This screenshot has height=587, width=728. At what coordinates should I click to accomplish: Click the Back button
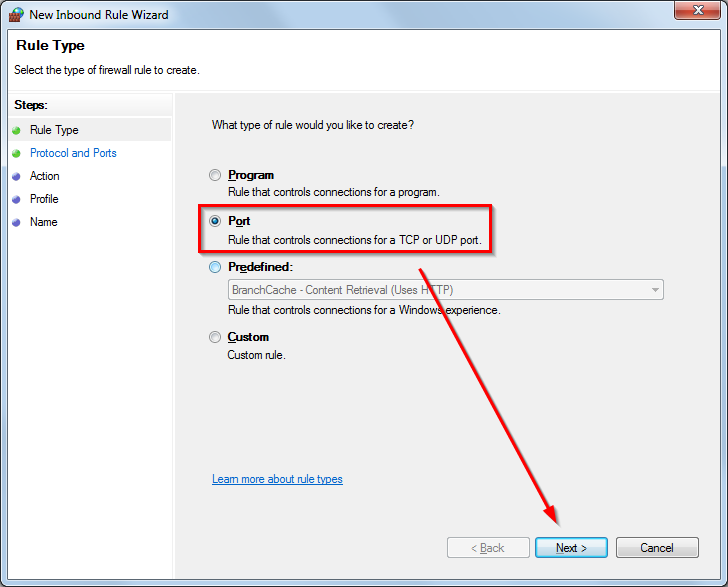pos(487,548)
